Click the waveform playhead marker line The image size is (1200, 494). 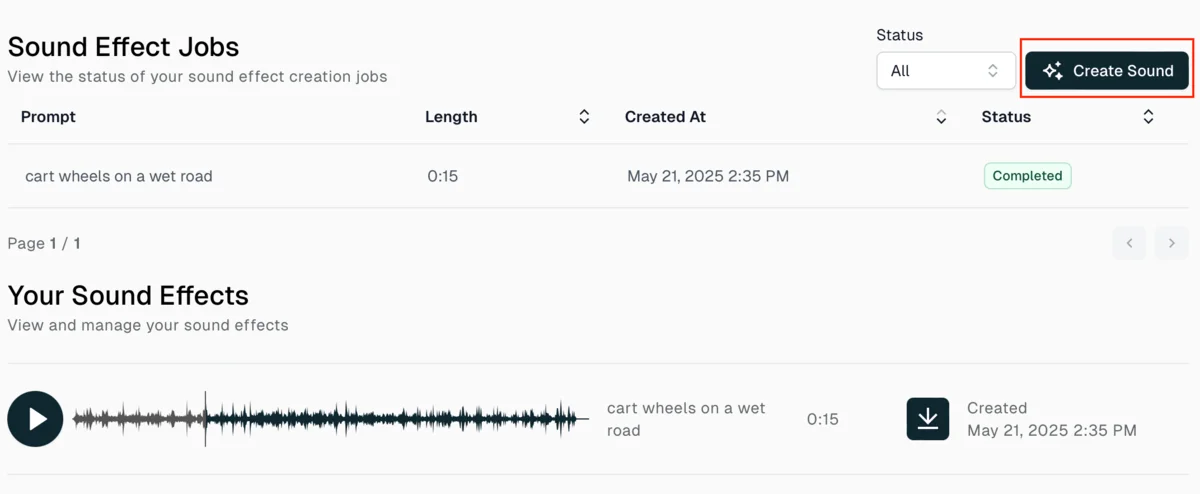coord(206,419)
